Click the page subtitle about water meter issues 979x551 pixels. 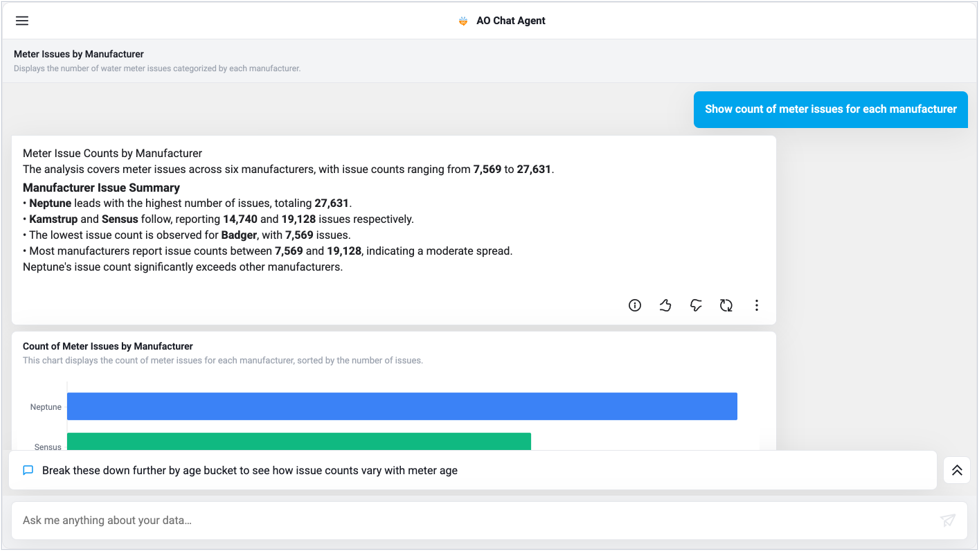157,69
